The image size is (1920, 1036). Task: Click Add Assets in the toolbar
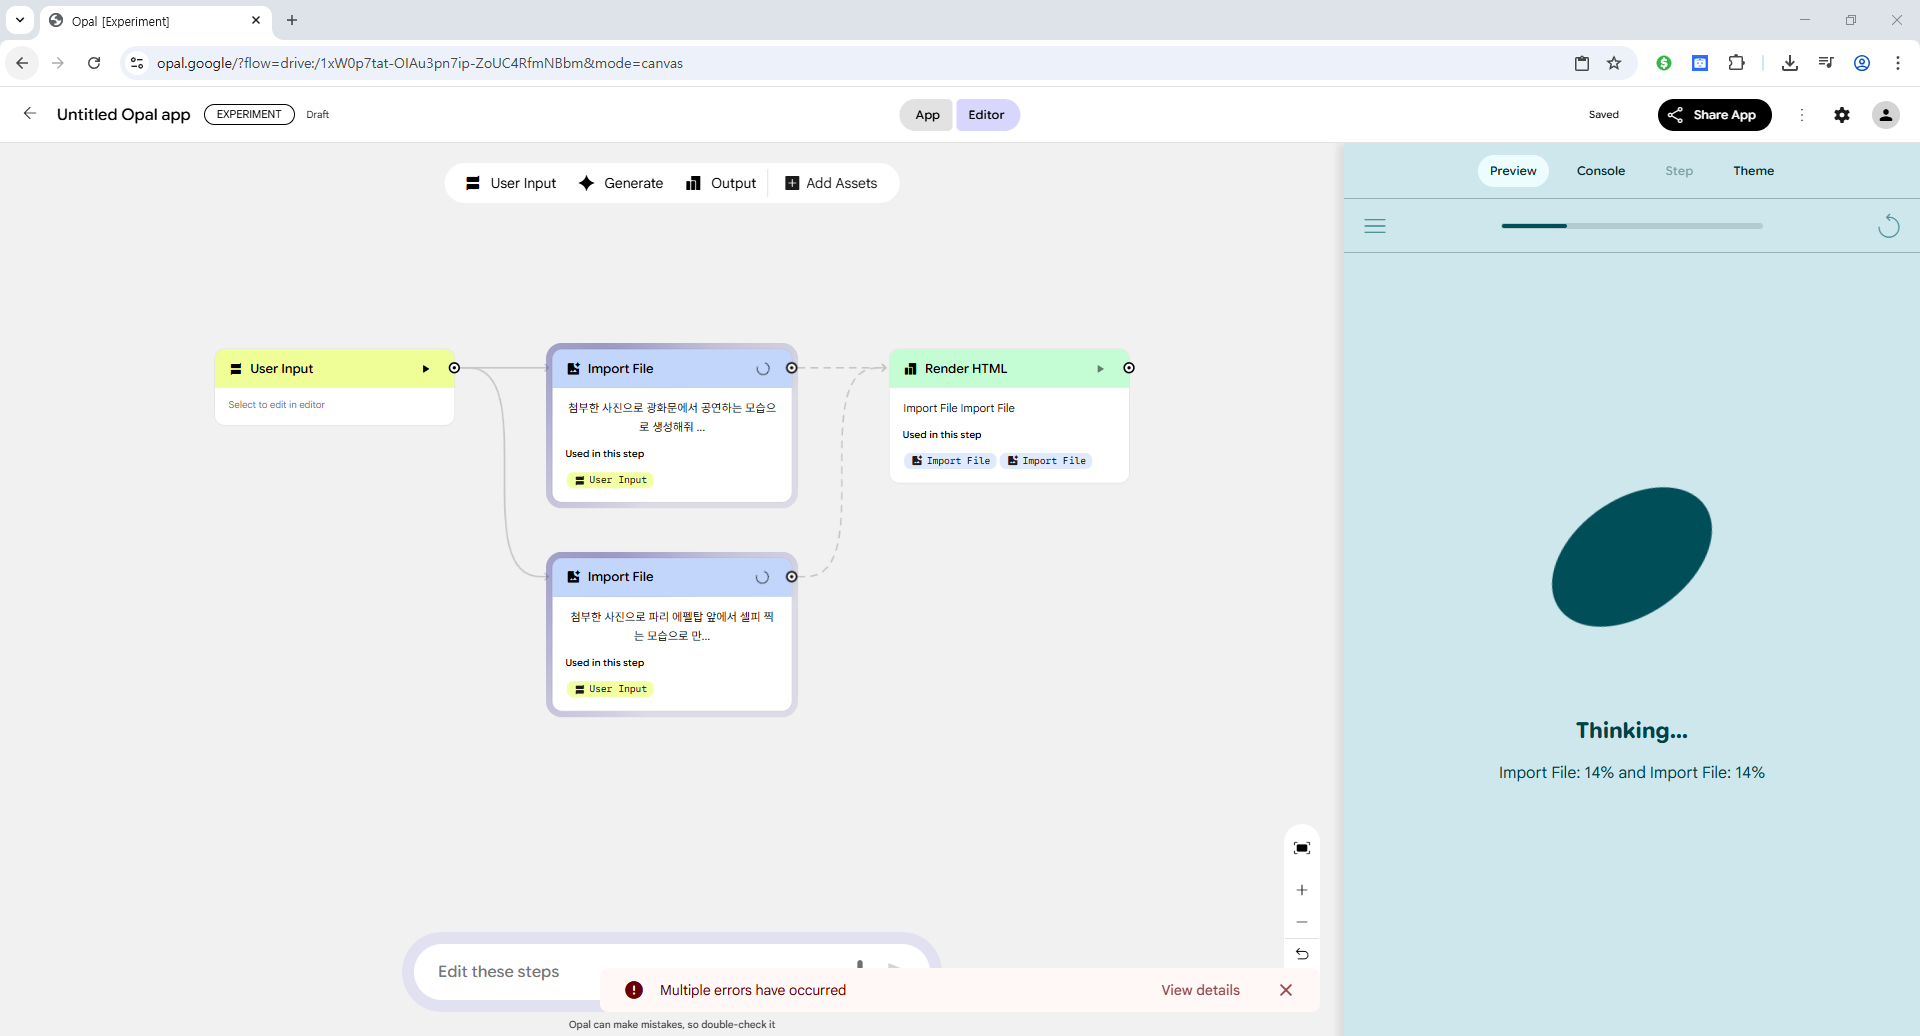tap(831, 183)
